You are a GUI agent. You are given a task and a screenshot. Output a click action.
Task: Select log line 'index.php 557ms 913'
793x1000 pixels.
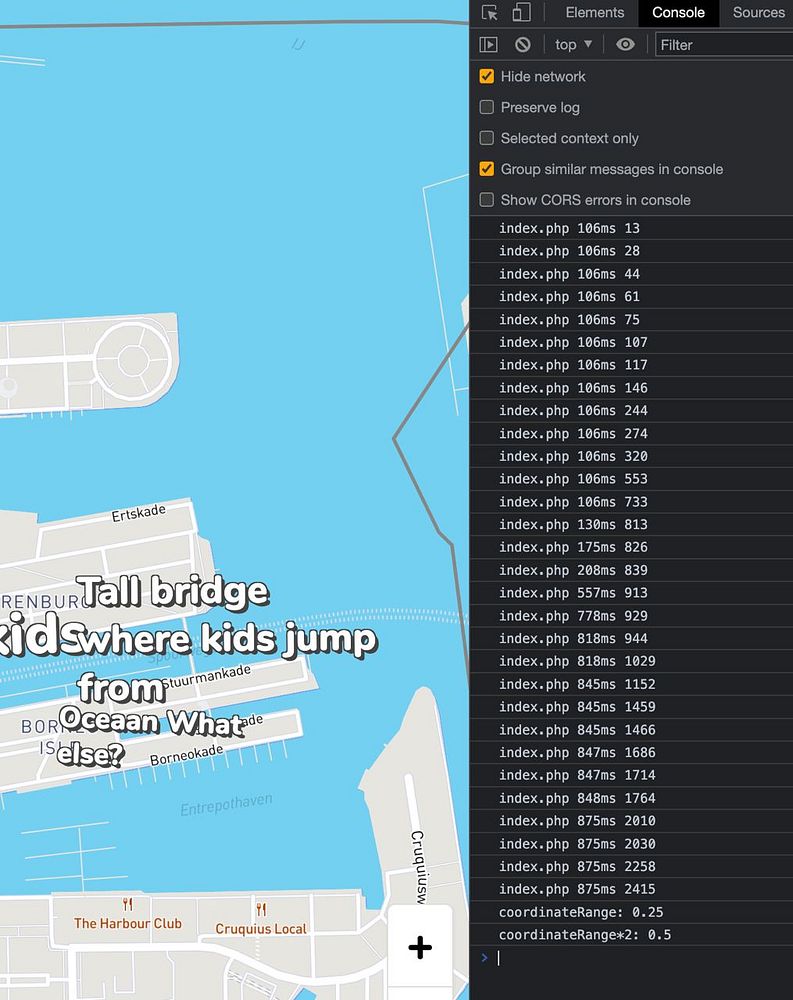[632, 592]
